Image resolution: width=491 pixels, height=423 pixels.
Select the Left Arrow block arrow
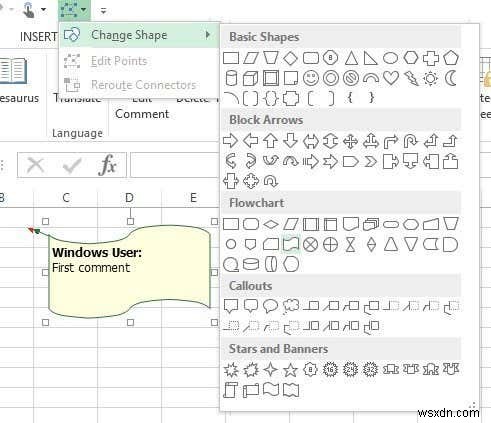pos(250,141)
